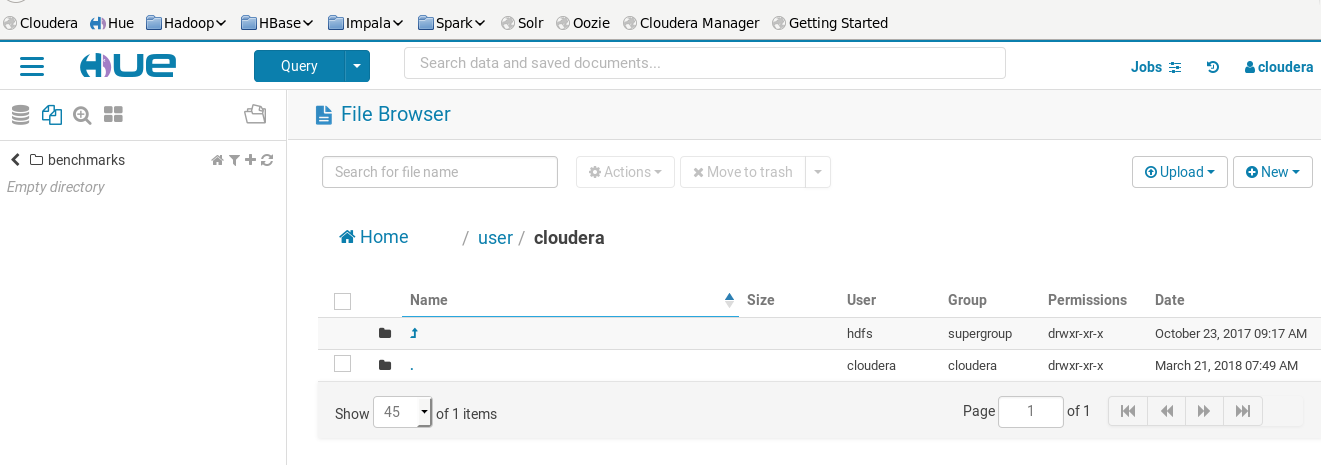The image size is (1321, 465).
Task: Click the magnifier search icon in left panel
Action: tap(82, 115)
